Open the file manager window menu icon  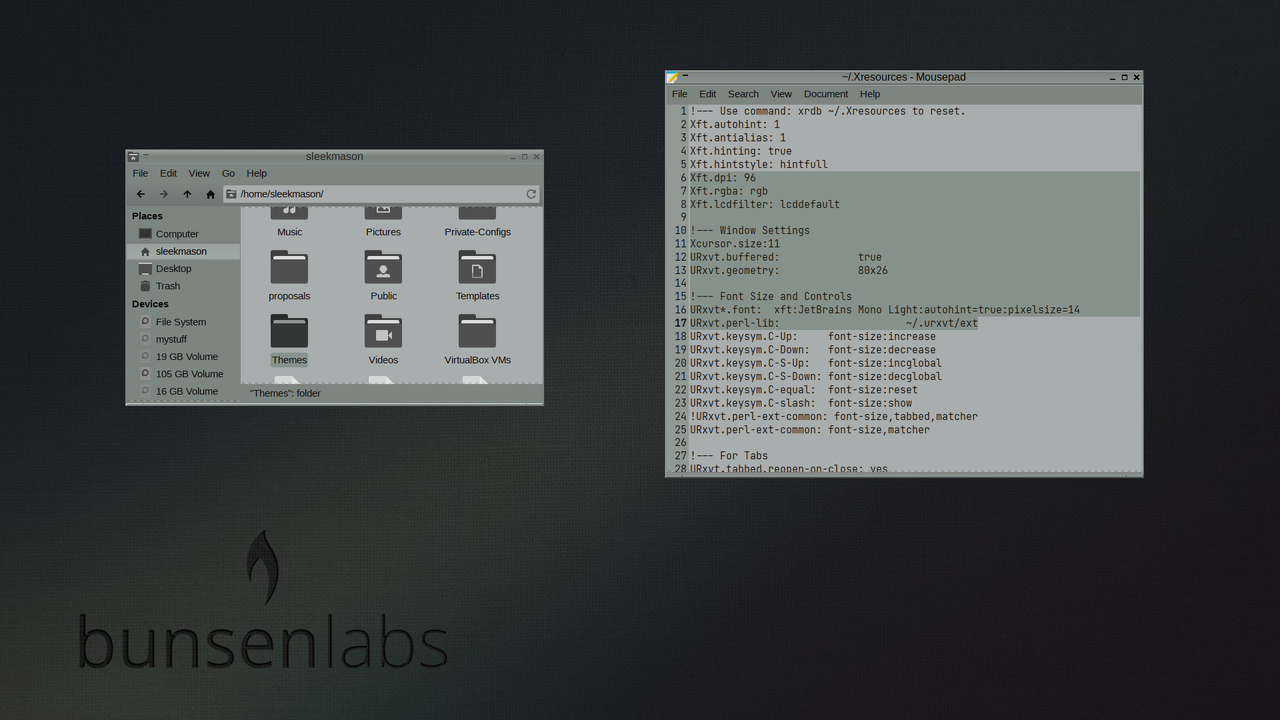coord(133,156)
